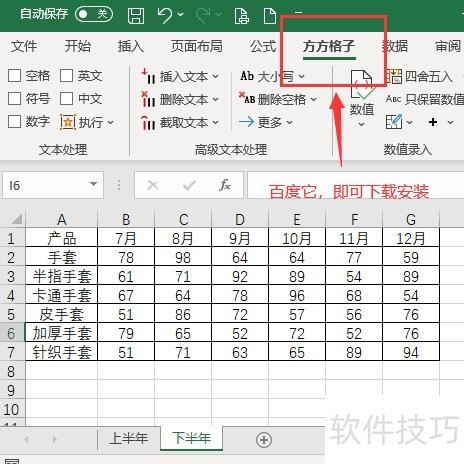Click the black plus icon
Viewport: 464px width, 464px height.
coord(433,122)
